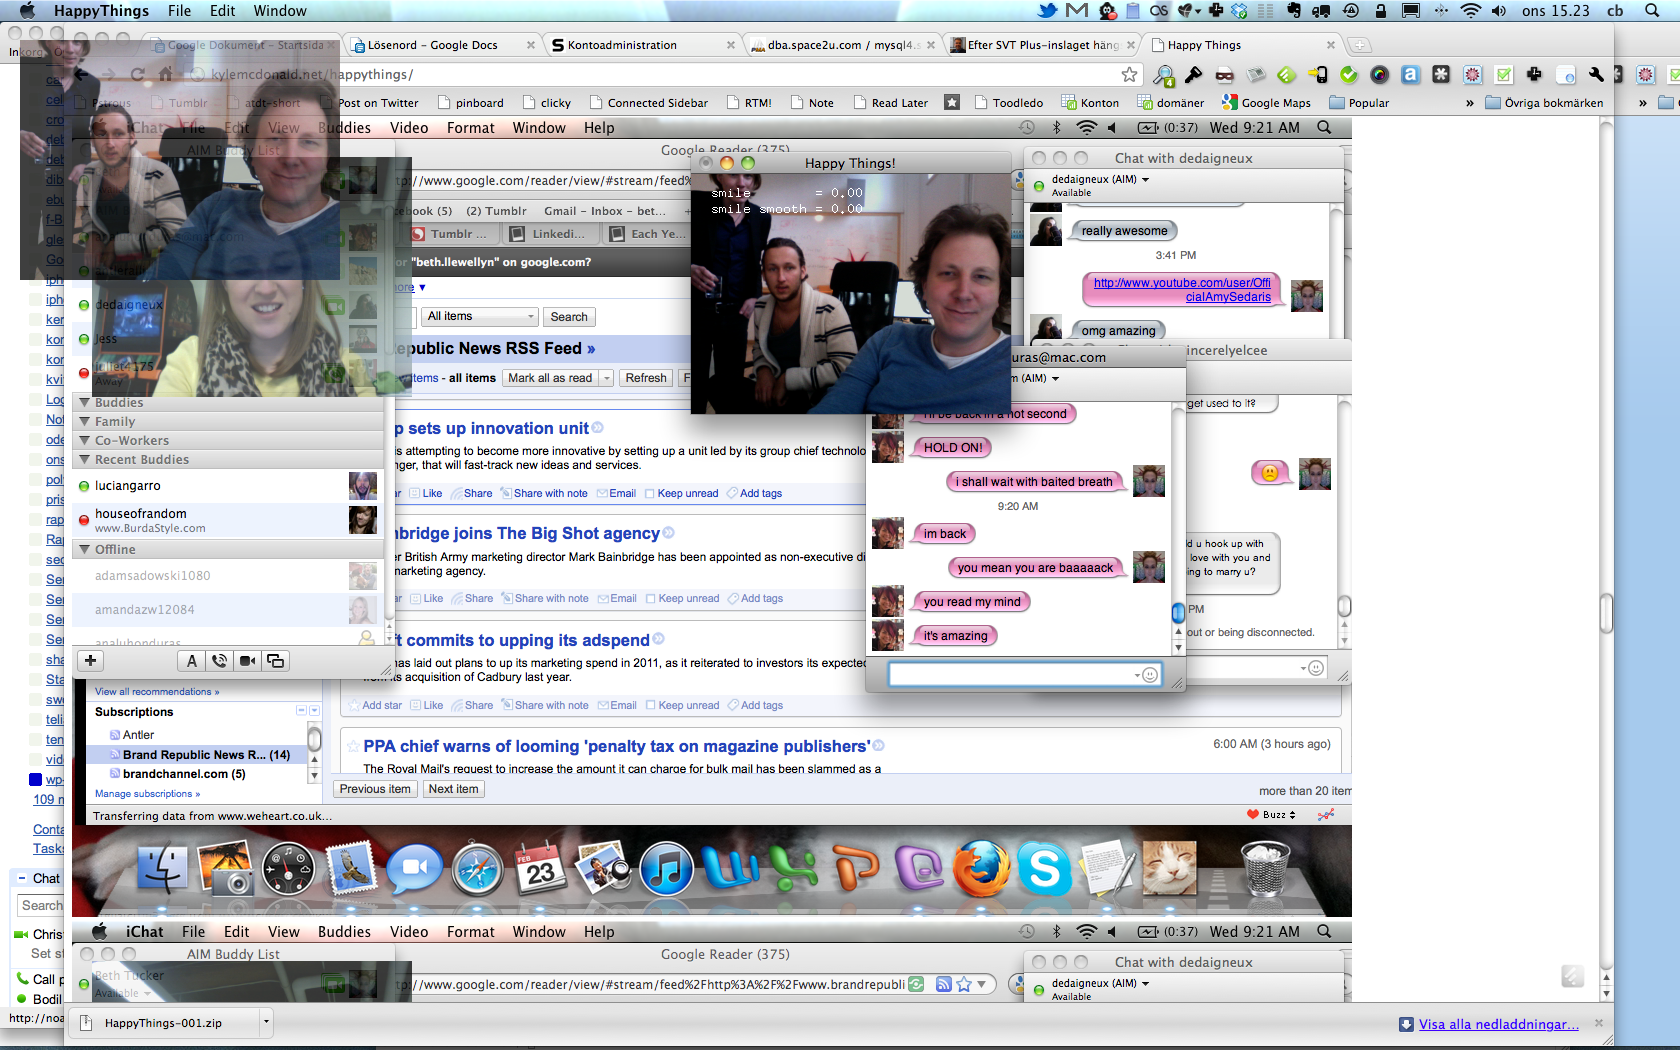Switch to the Kontoadministration tab
This screenshot has width=1680, height=1050.
click(622, 45)
